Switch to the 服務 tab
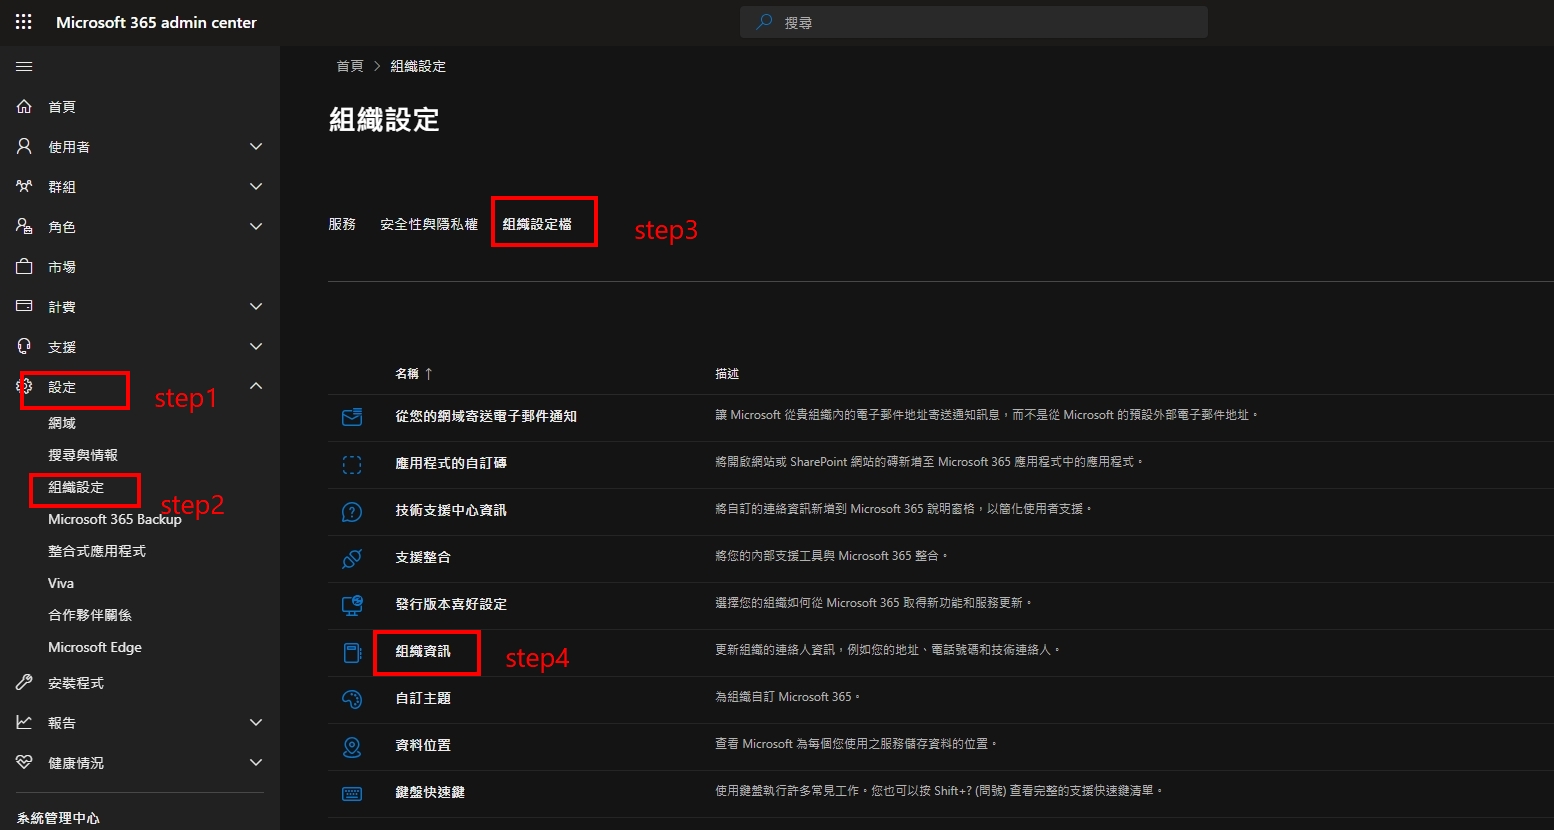 [342, 224]
